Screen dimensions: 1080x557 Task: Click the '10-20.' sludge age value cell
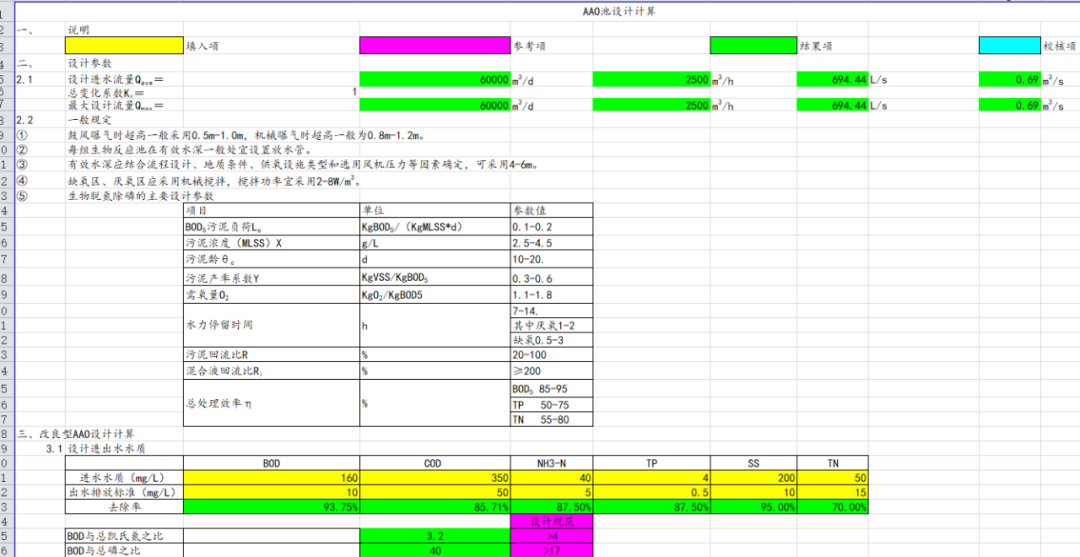pos(551,260)
